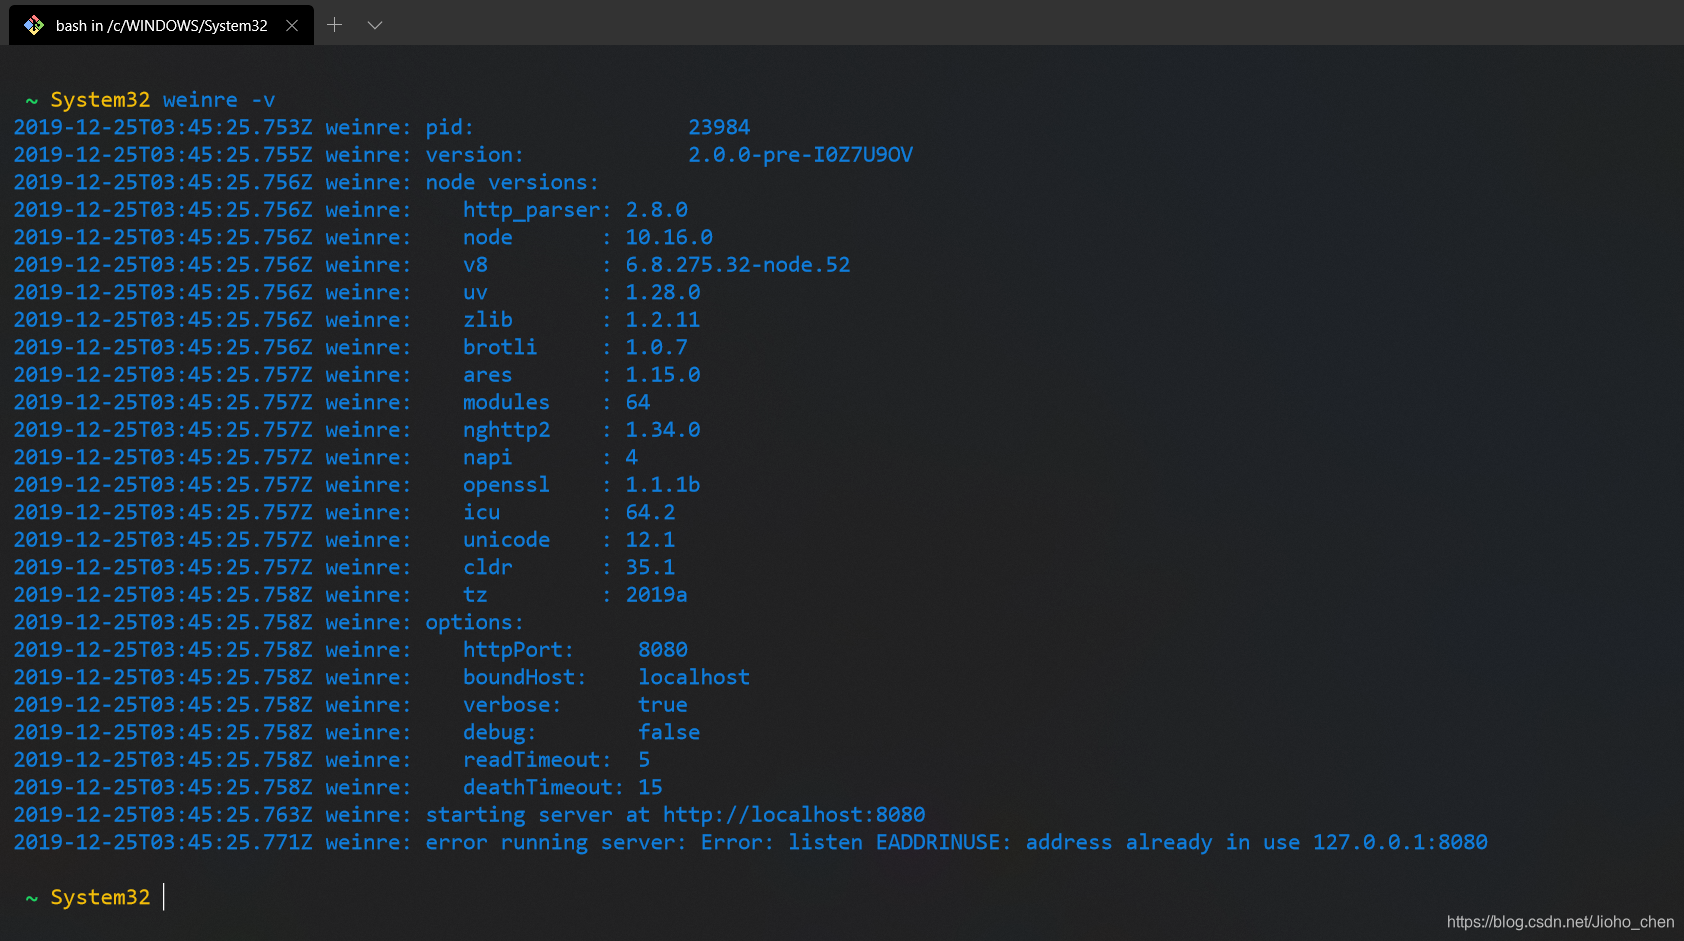The image size is (1684, 941).
Task: Click timestamp 2019-12-25T03:45:25.753Z
Action: (x=163, y=127)
